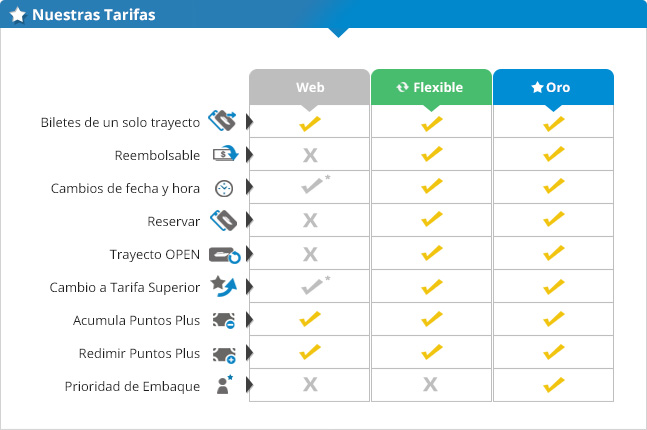Click the gray Web column header
The image size is (647, 430).
click(309, 87)
